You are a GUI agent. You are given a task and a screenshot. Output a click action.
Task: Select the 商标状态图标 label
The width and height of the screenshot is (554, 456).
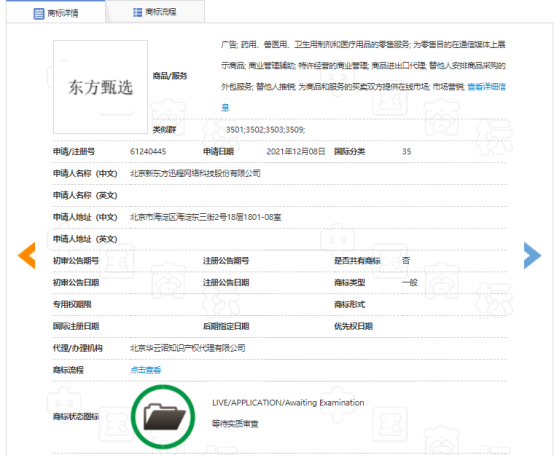[76, 417]
